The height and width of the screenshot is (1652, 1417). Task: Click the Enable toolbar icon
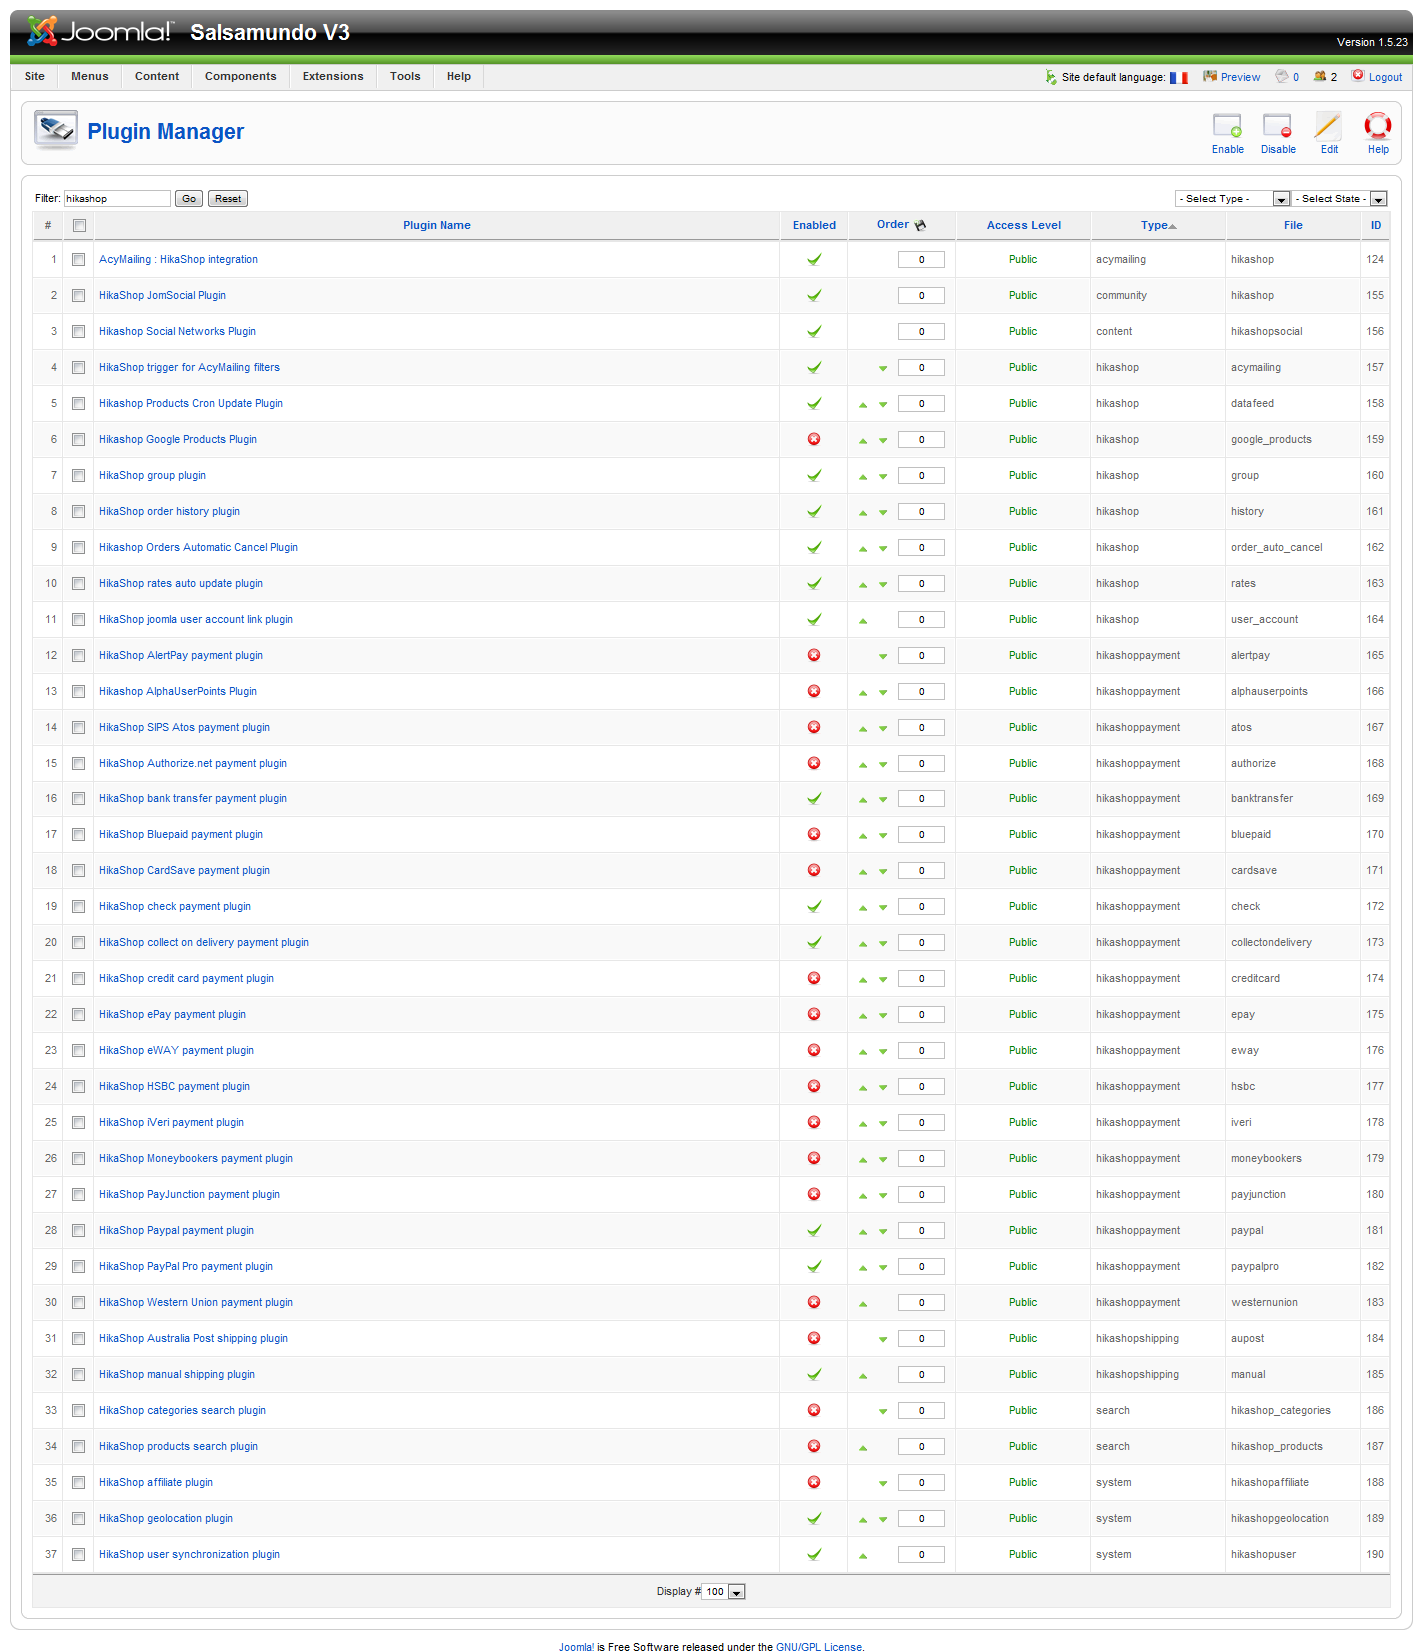[x=1227, y=126]
